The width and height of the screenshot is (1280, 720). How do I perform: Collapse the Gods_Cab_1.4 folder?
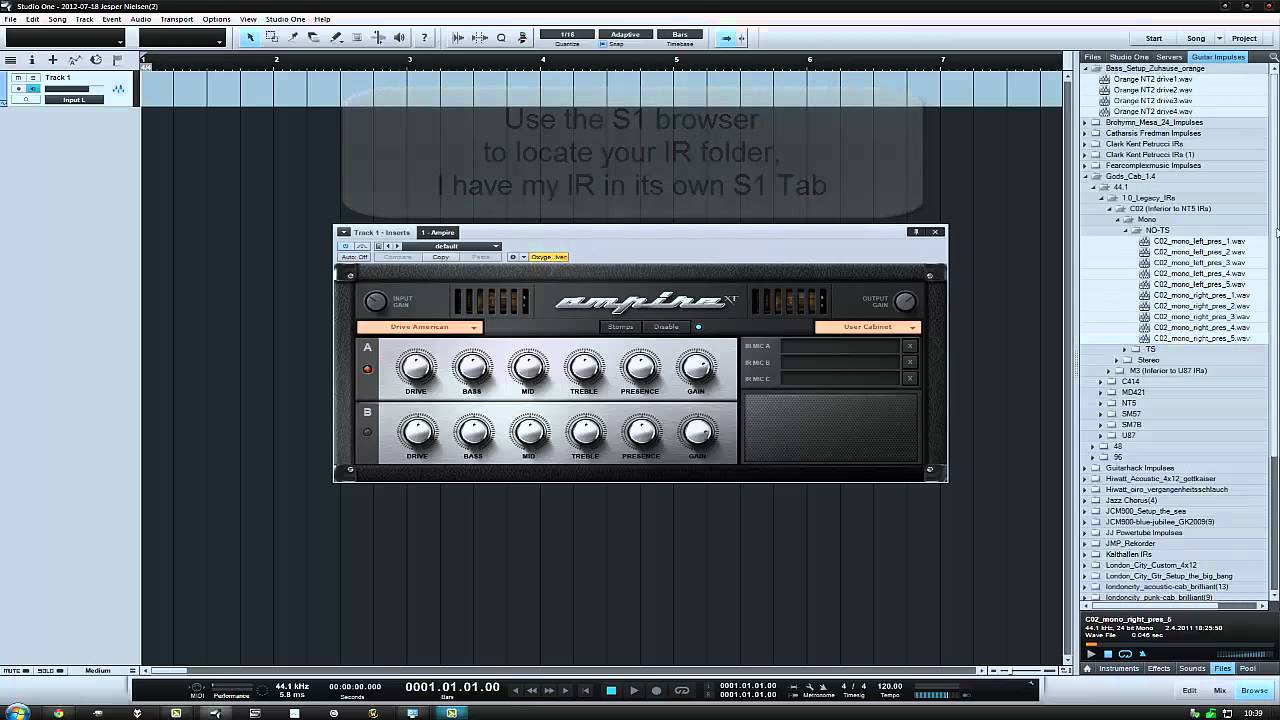(x=1086, y=176)
